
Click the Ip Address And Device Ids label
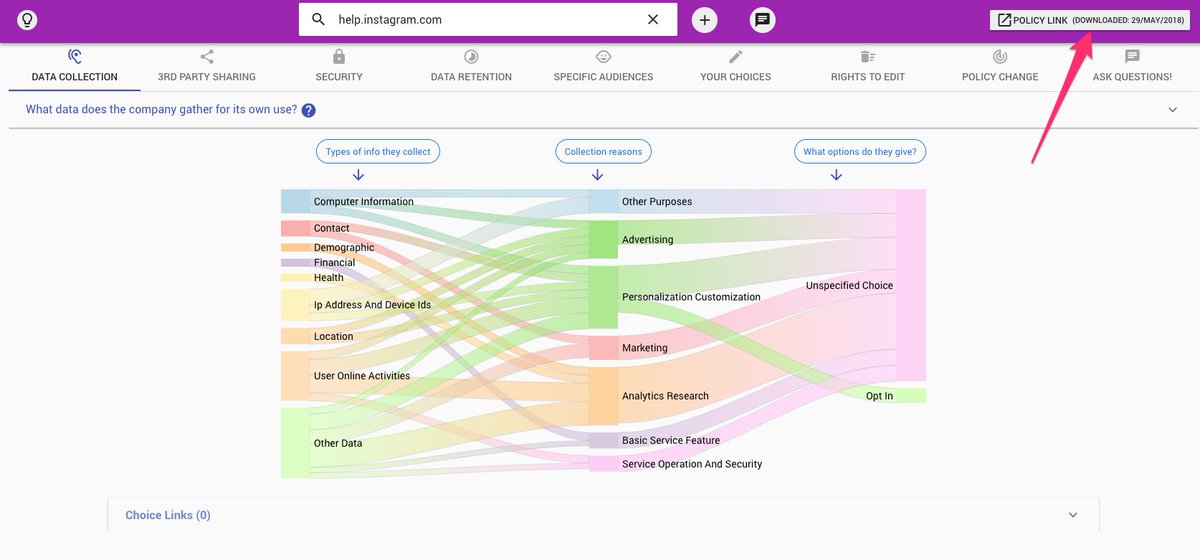(x=372, y=305)
